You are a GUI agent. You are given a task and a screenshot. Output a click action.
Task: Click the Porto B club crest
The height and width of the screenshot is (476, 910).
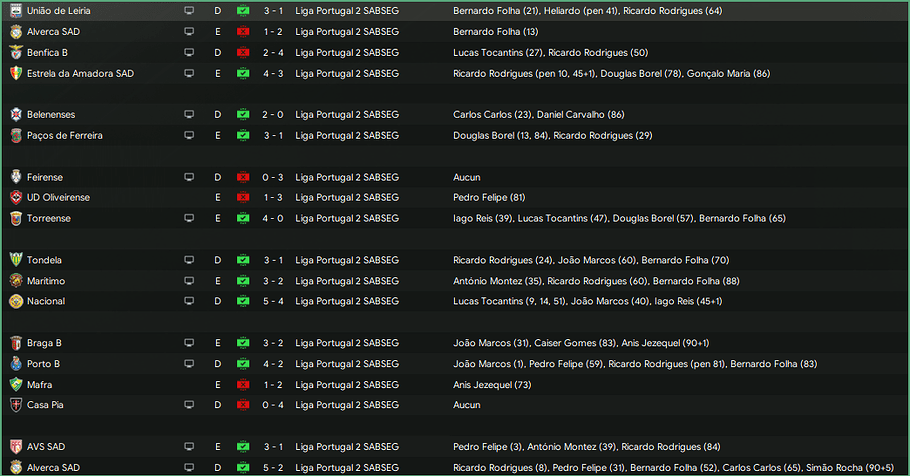click(x=16, y=364)
